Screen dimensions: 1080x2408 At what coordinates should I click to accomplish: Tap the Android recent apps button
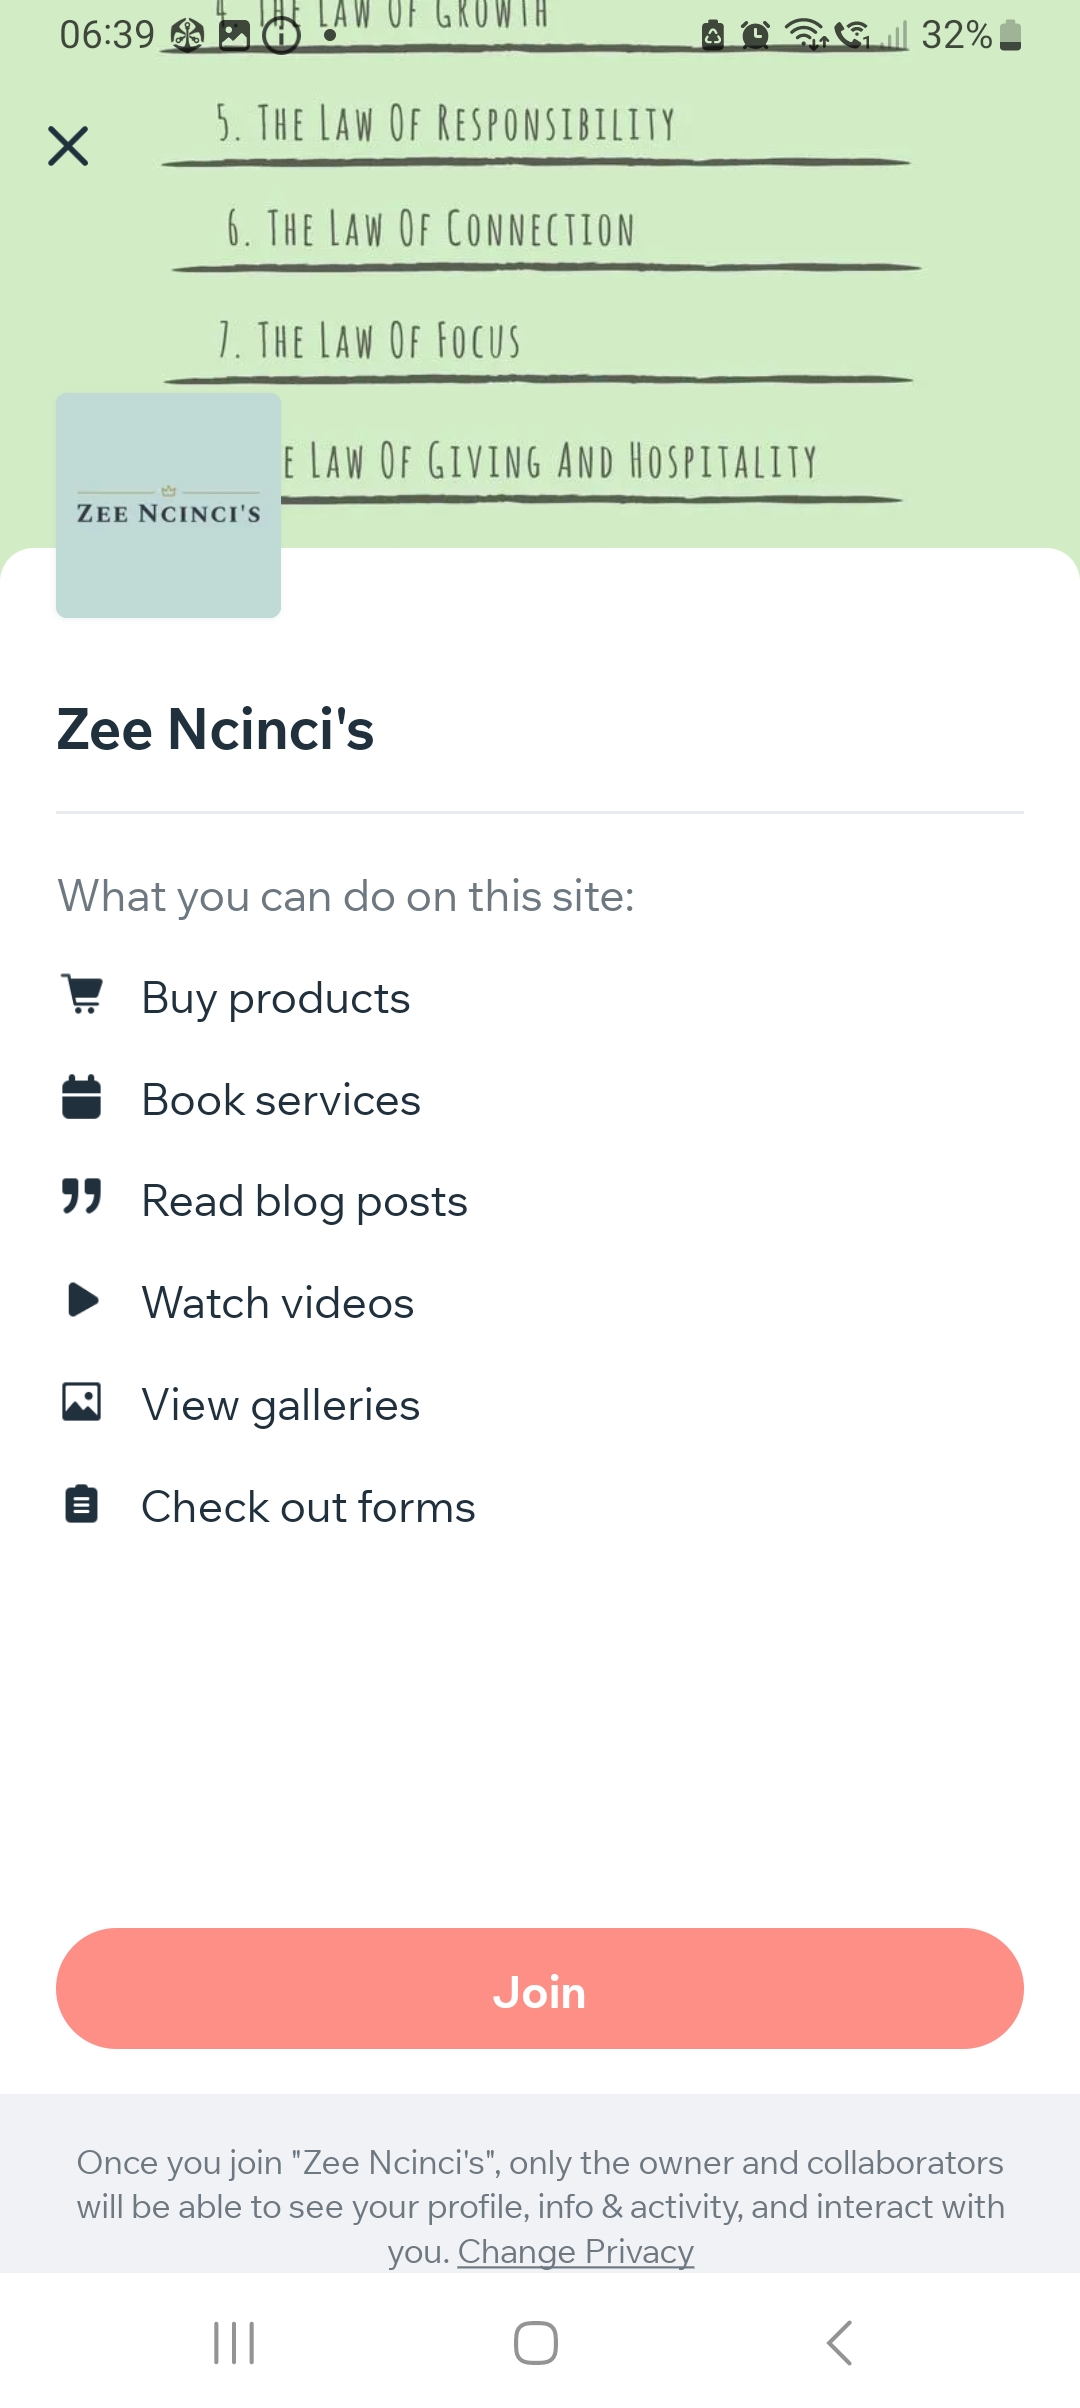coord(235,2343)
